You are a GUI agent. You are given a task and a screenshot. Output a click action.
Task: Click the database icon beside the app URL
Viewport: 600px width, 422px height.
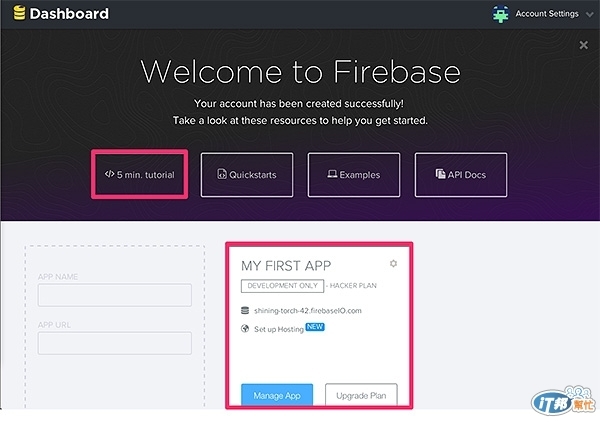(x=245, y=310)
